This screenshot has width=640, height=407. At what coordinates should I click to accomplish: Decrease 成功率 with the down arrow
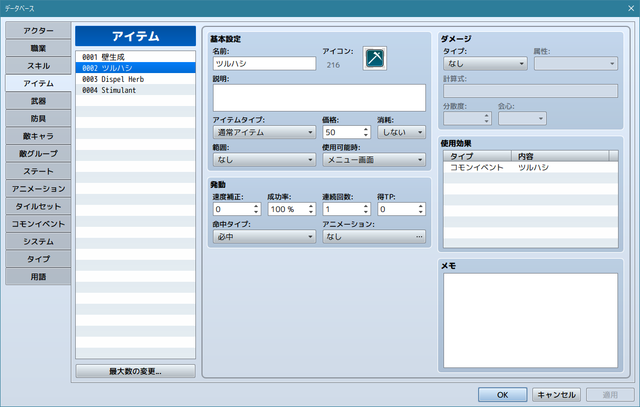pos(311,212)
